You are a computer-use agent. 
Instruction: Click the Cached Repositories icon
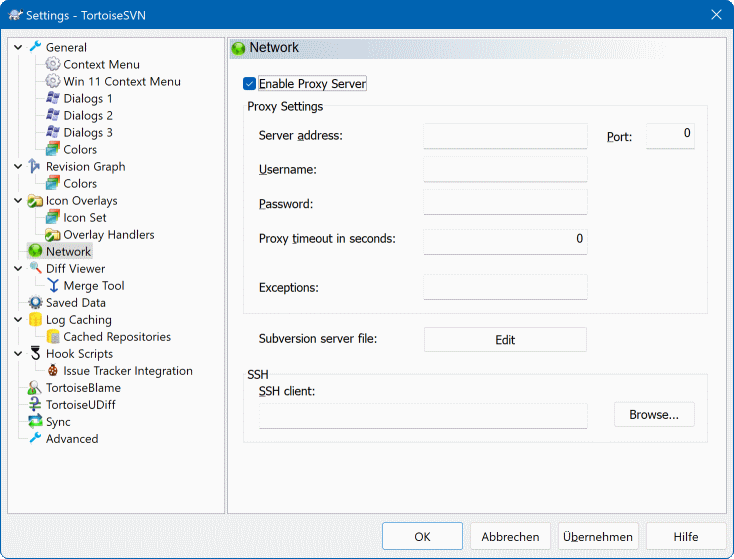(53, 336)
